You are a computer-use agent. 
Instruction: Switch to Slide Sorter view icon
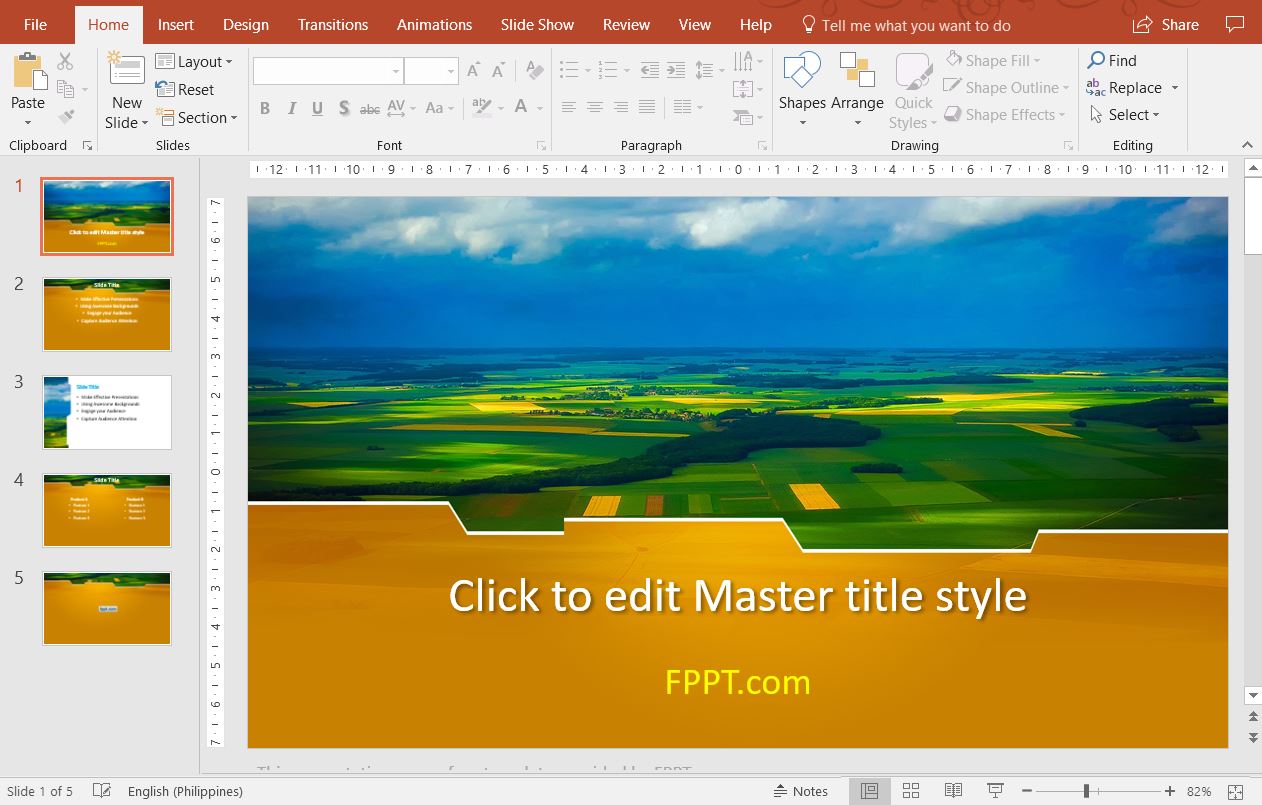(x=911, y=791)
